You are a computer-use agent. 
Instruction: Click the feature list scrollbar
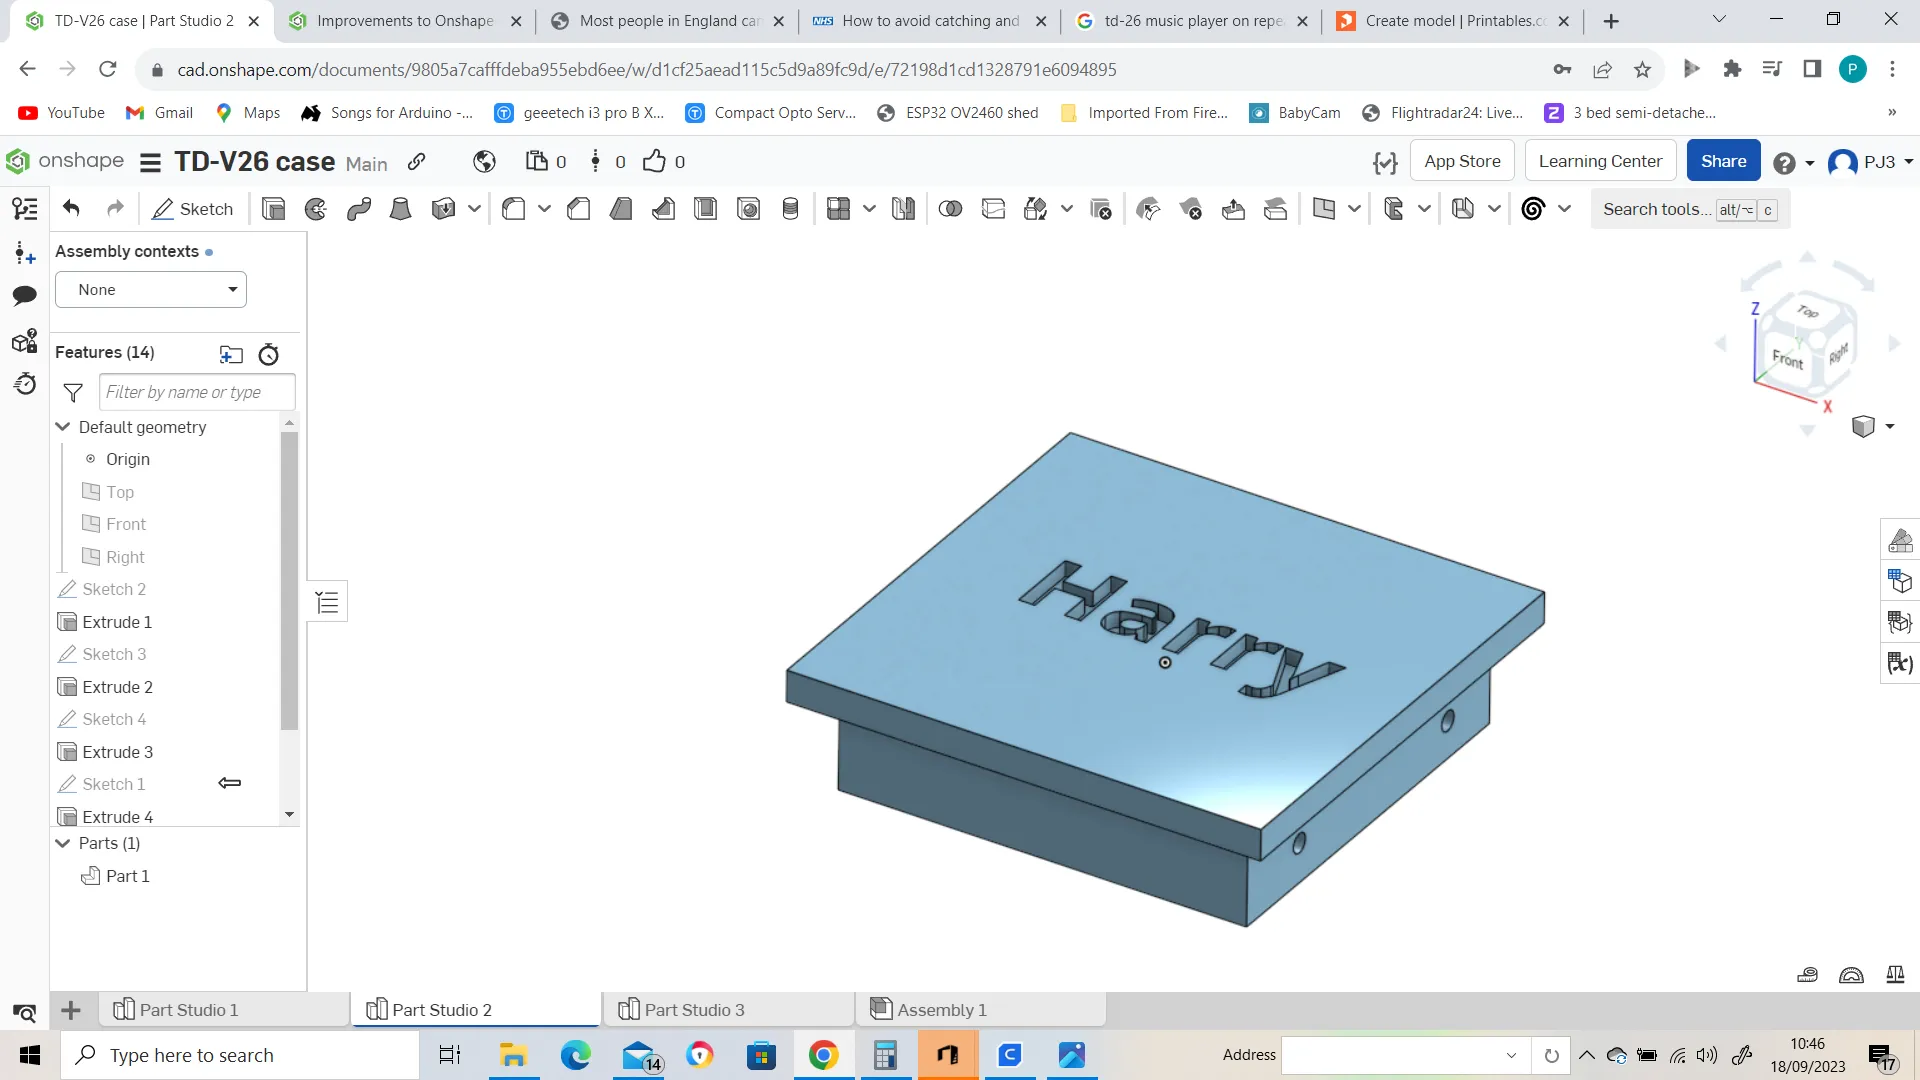289,580
